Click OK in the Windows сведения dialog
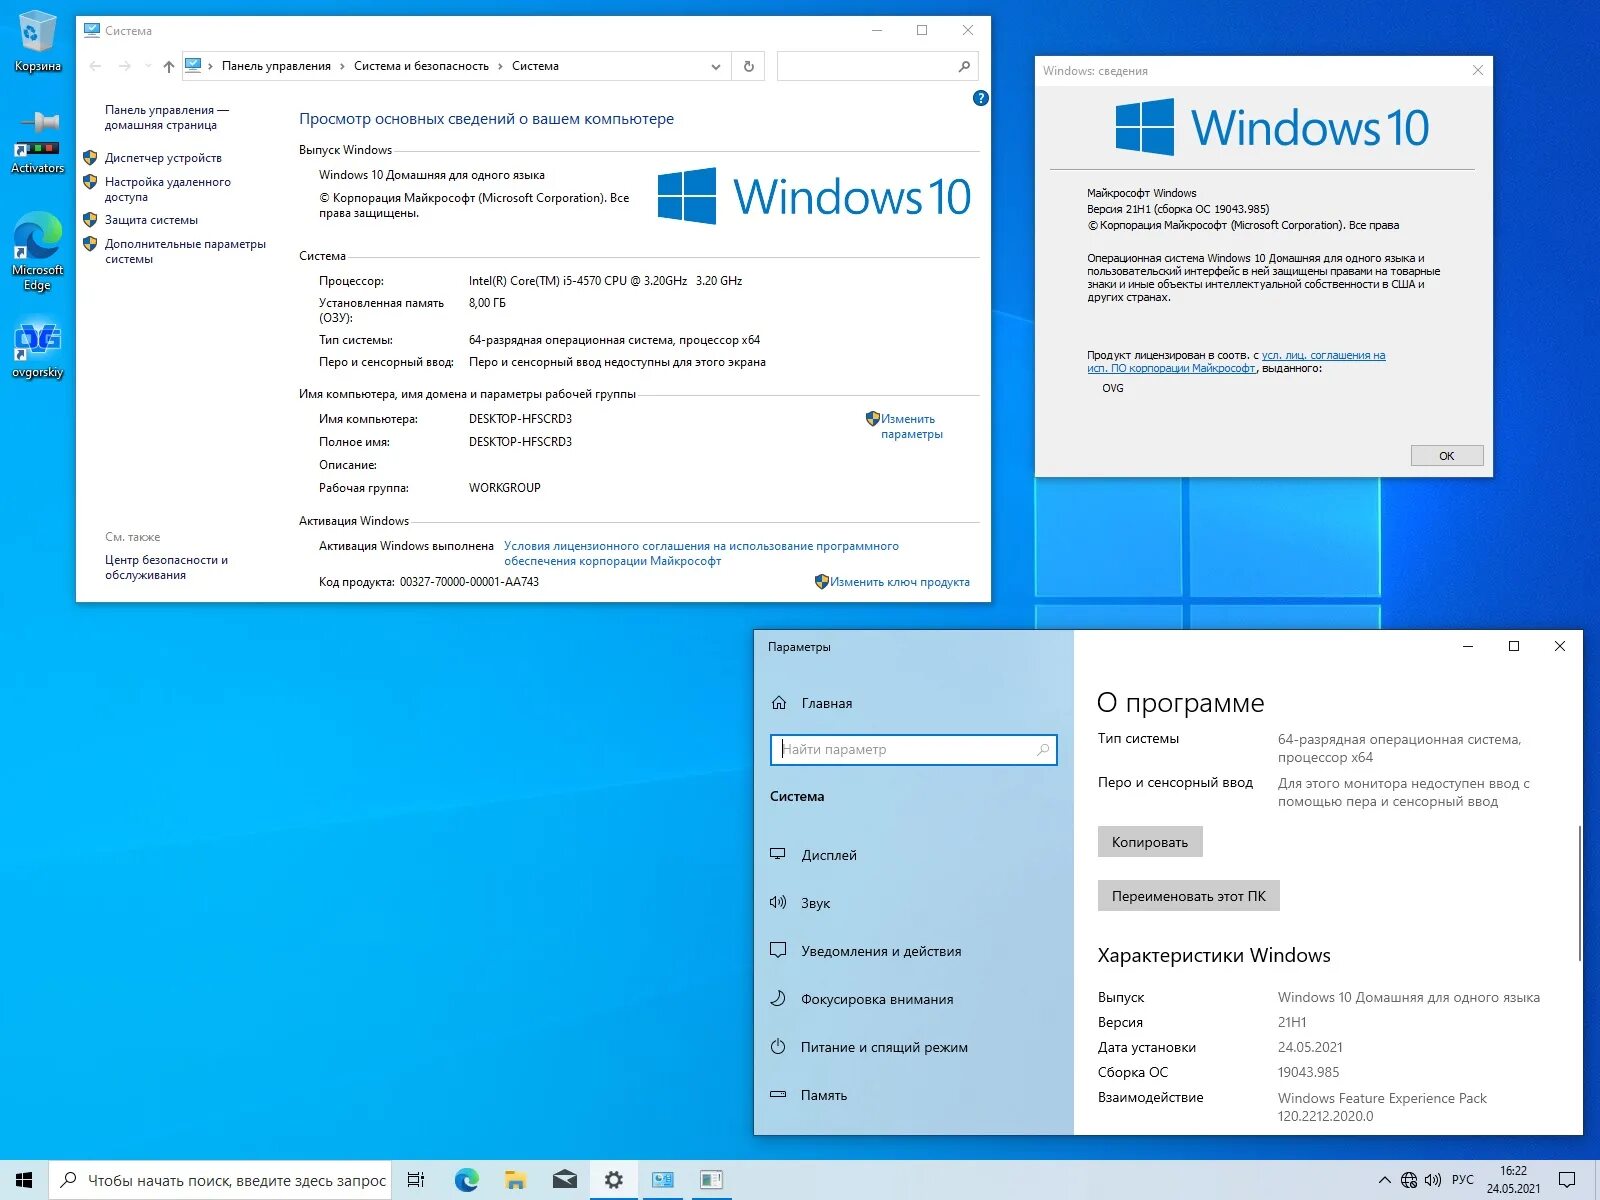This screenshot has height=1200, width=1600. (x=1446, y=456)
